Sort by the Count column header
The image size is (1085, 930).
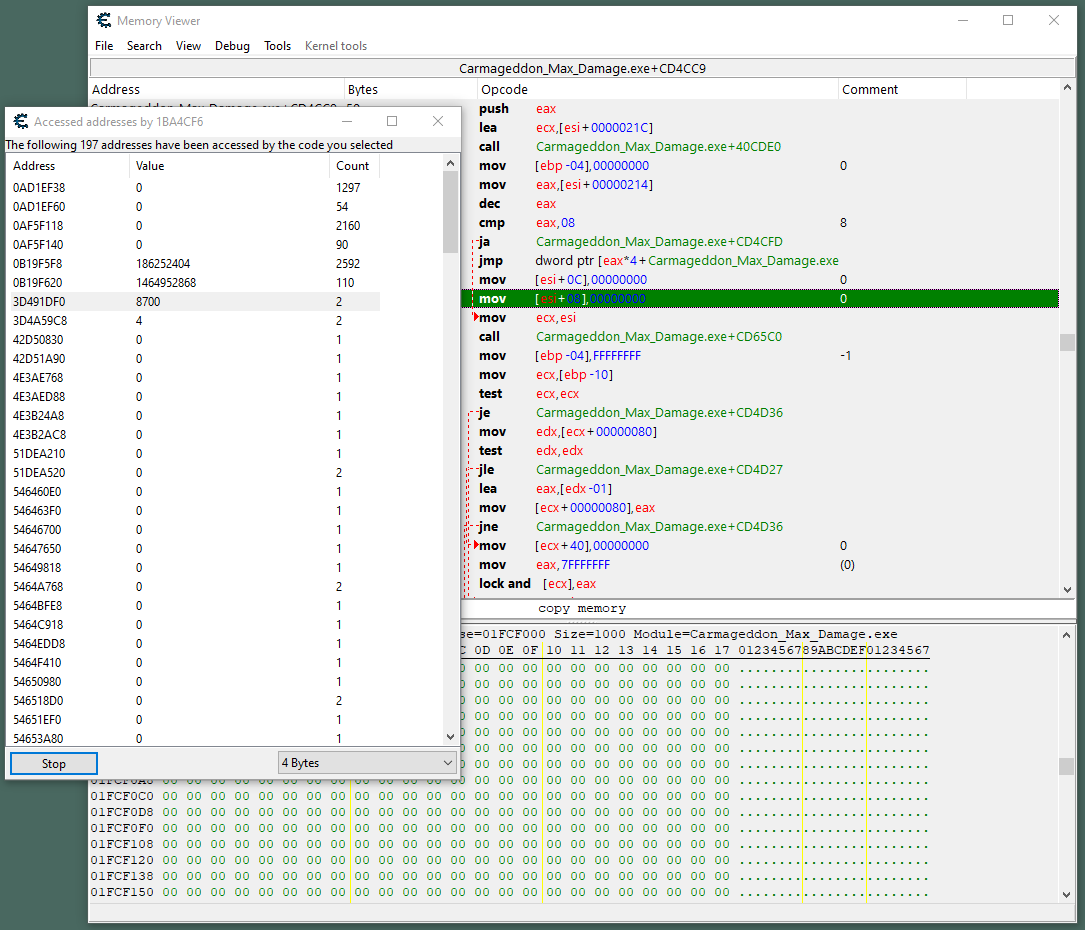352,166
